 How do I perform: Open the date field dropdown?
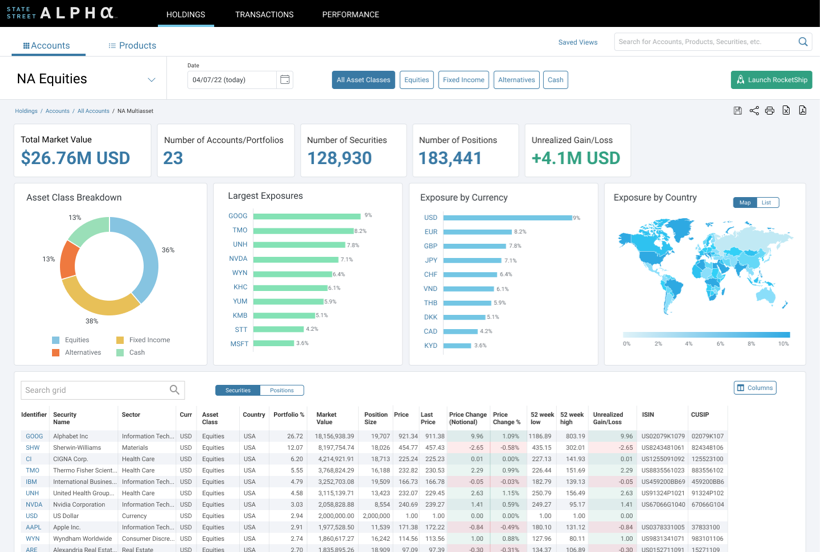(x=232, y=80)
